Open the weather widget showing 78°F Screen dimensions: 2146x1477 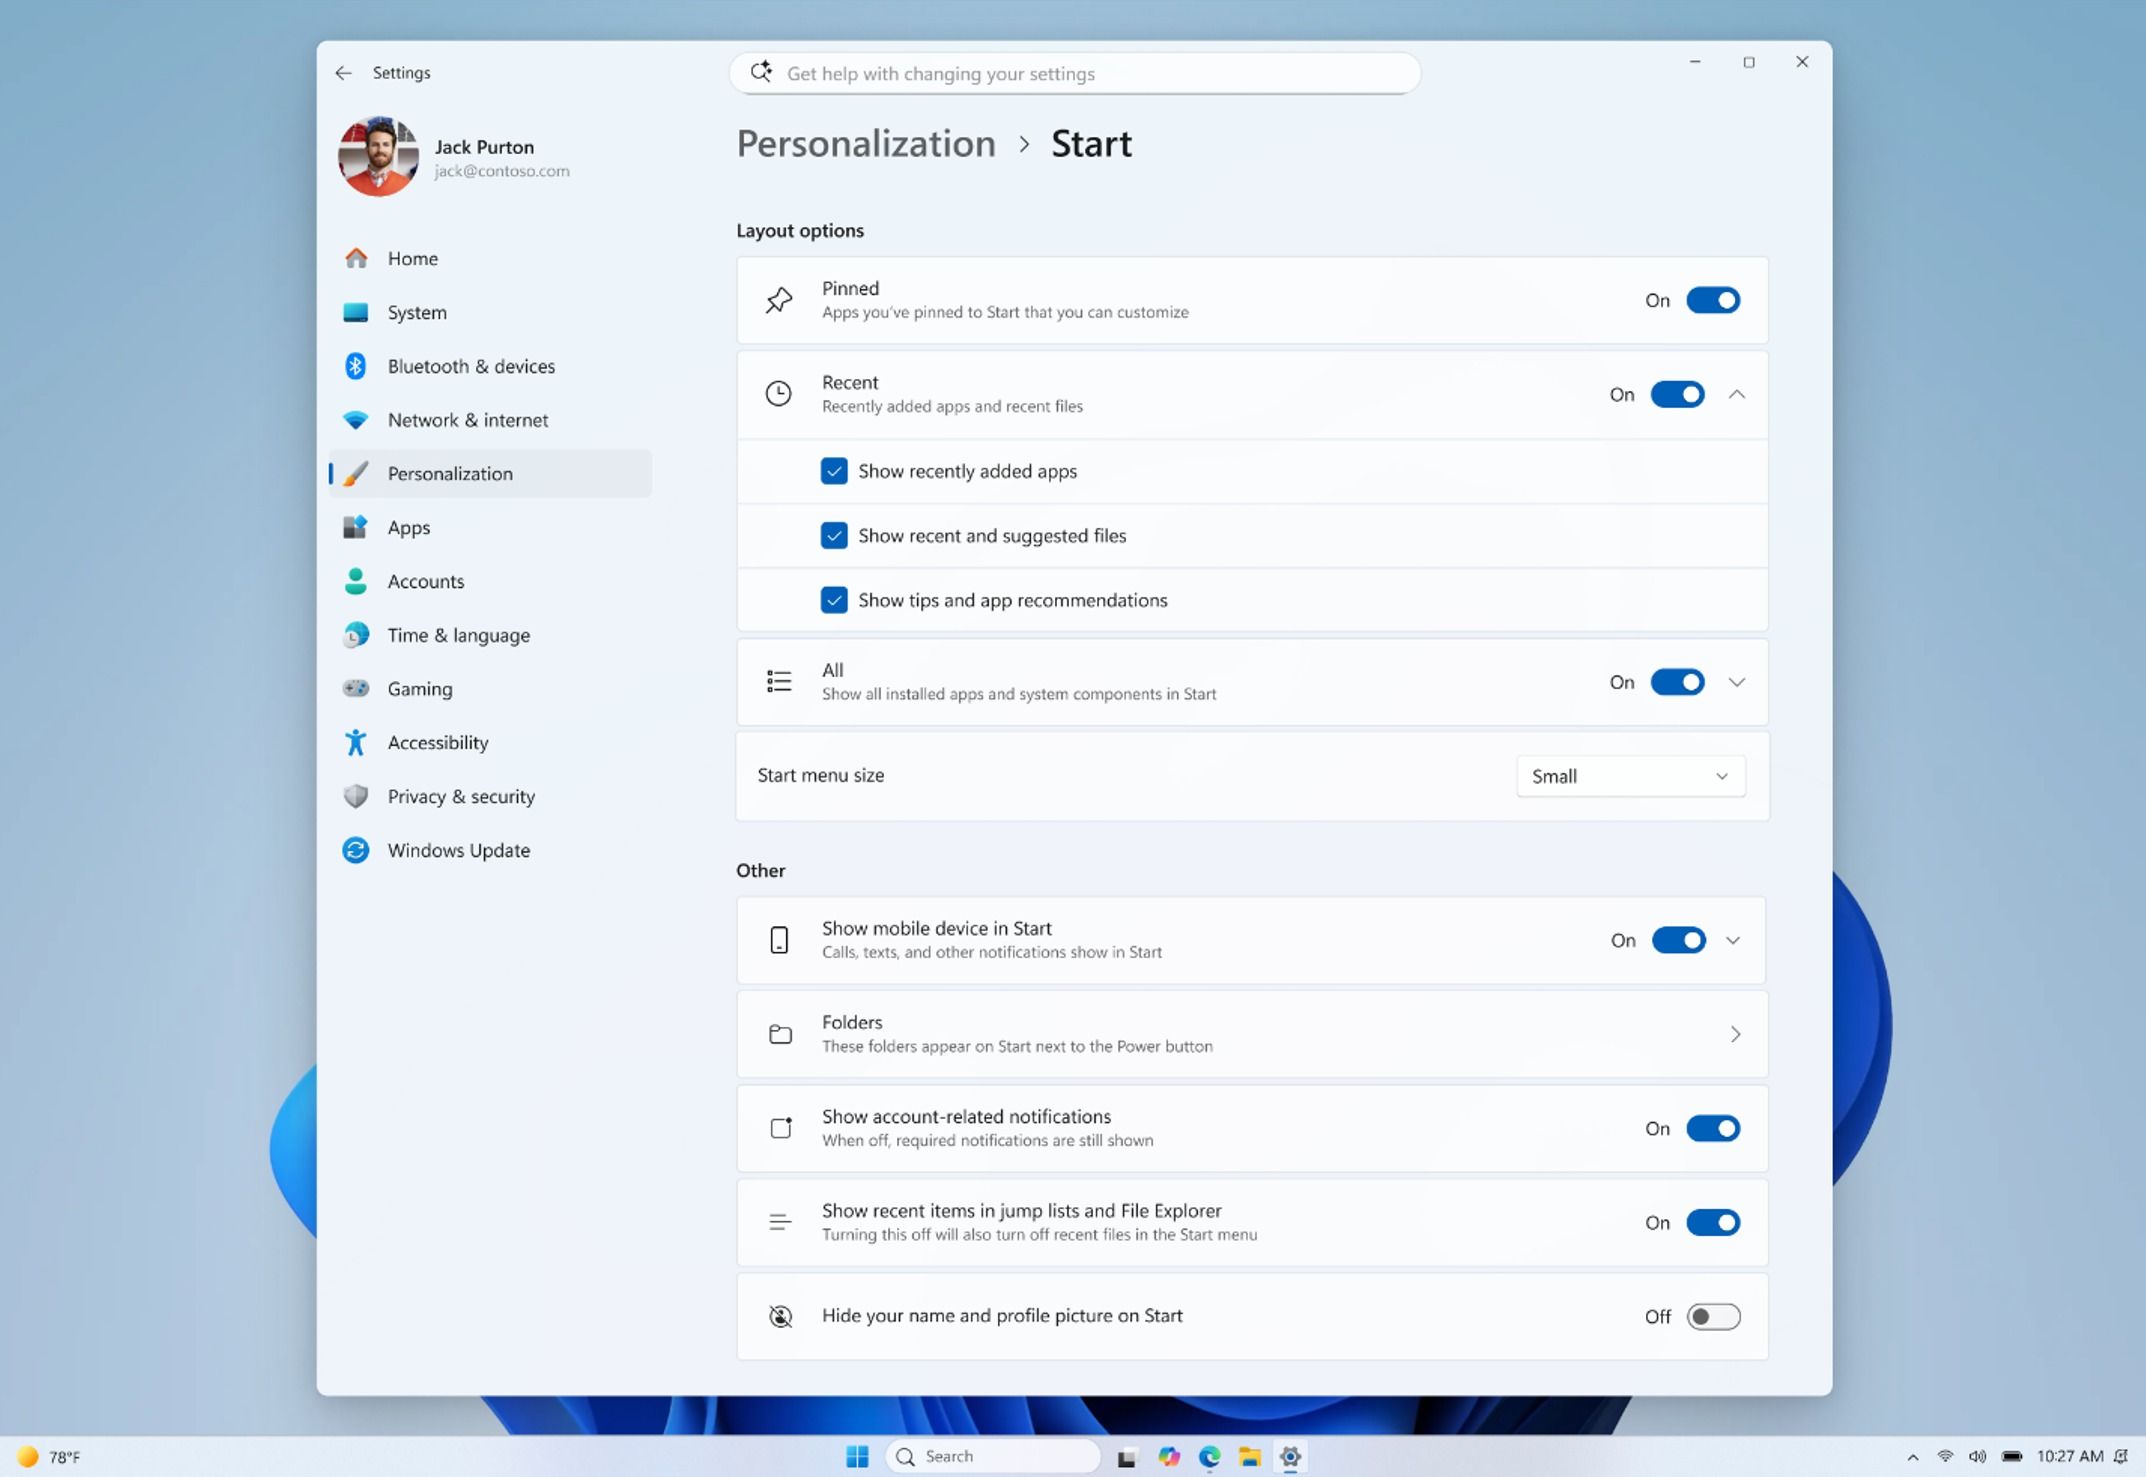[x=49, y=1457]
